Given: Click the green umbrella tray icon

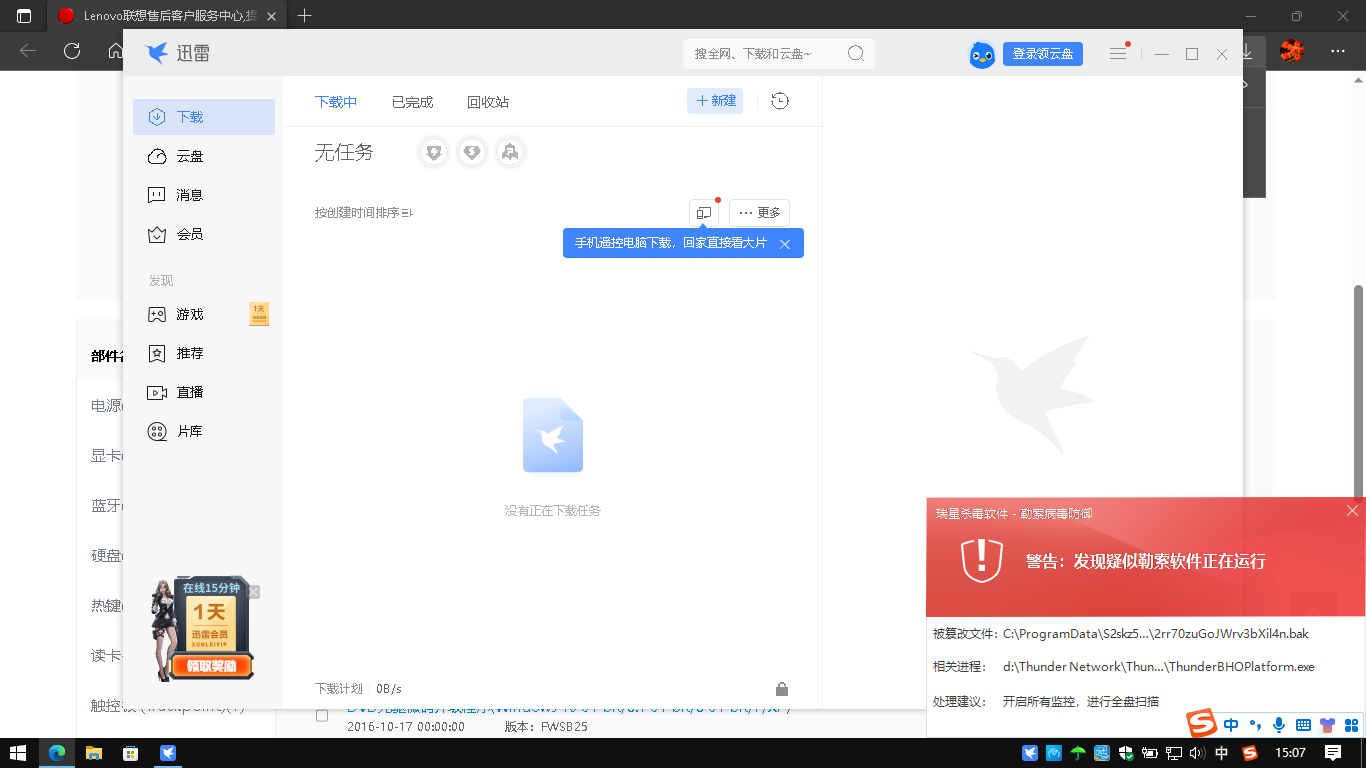Looking at the screenshot, I should [x=1078, y=753].
